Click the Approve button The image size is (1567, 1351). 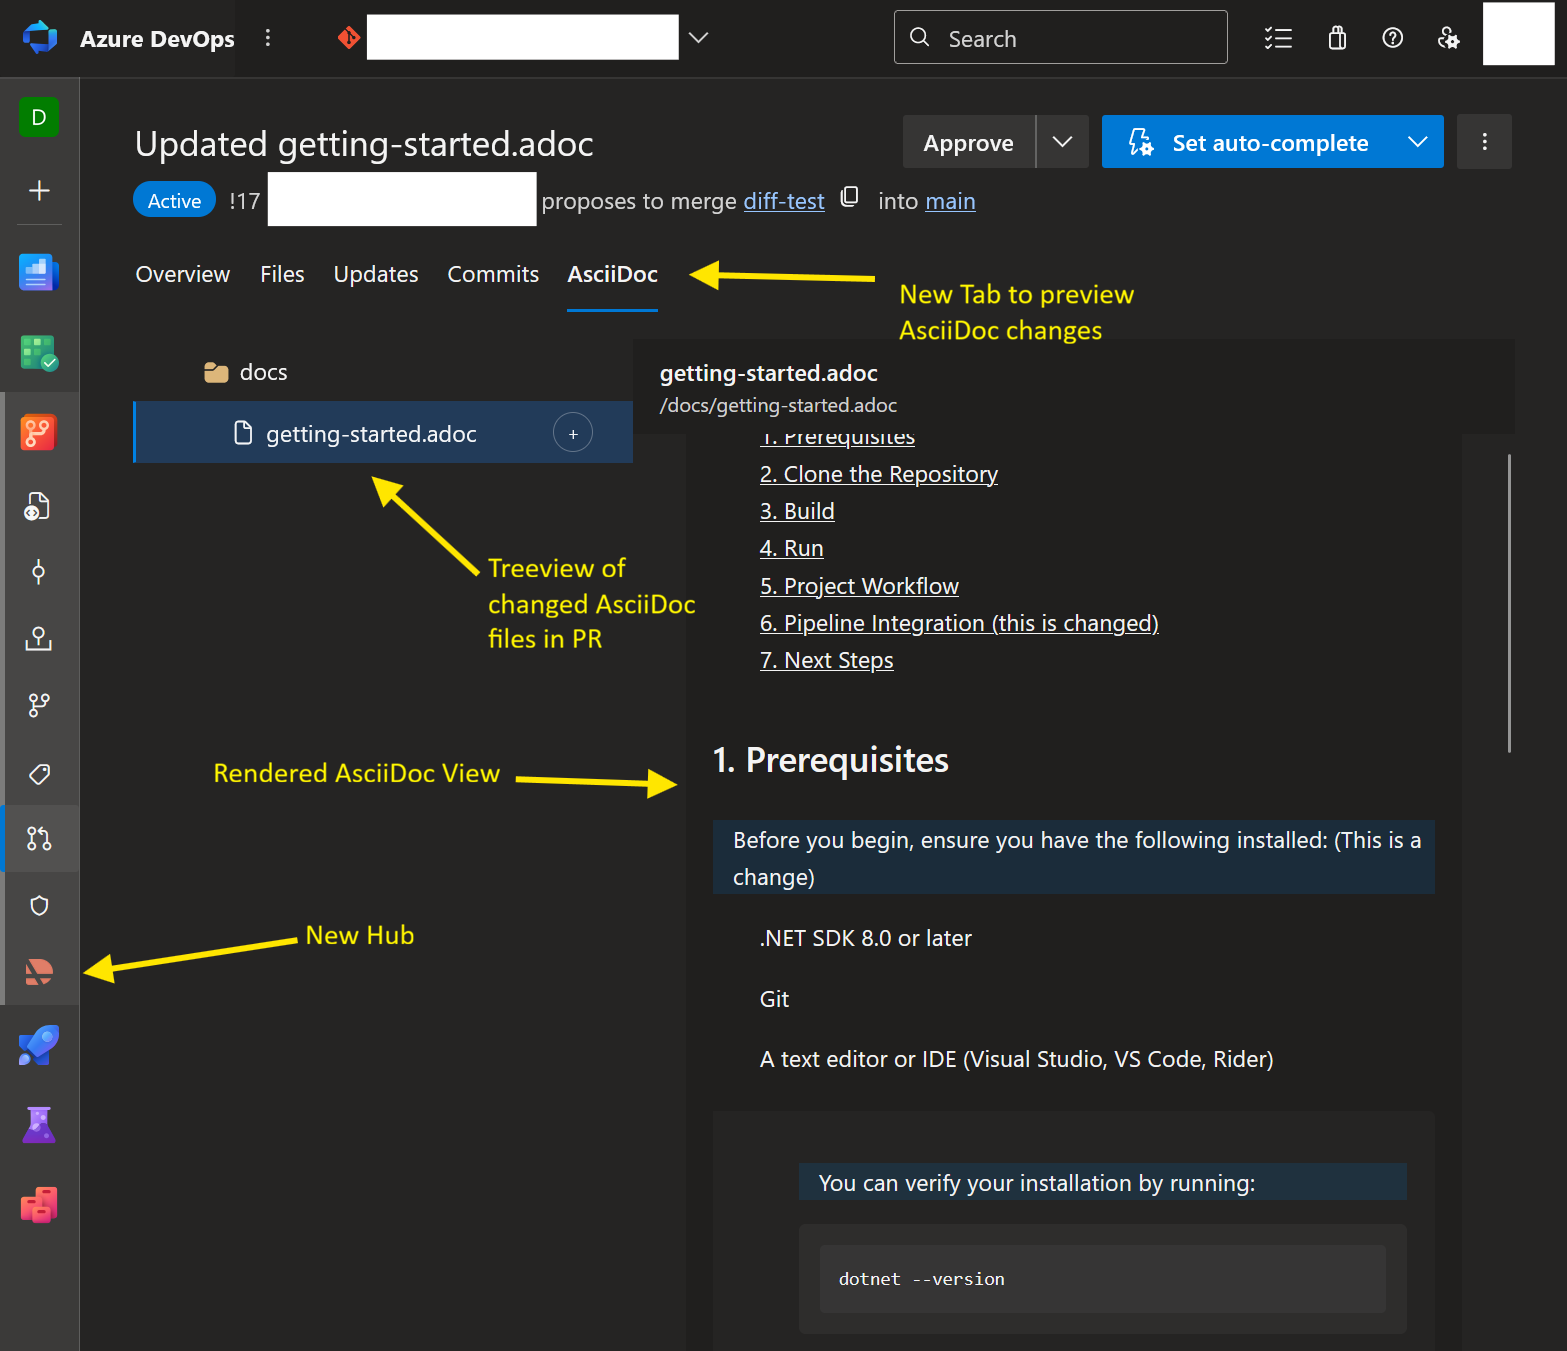968,142
